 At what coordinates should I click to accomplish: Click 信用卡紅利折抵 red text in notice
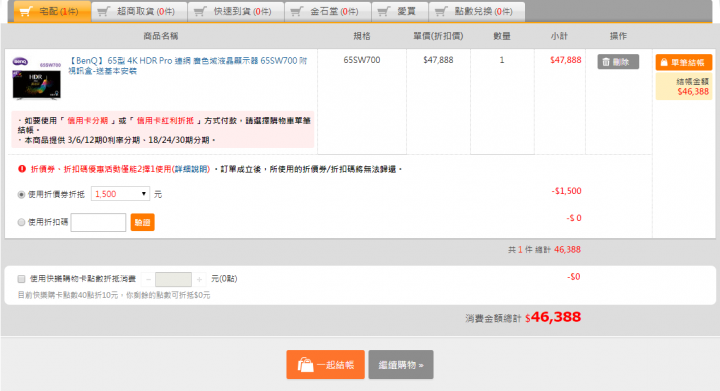click(165, 121)
